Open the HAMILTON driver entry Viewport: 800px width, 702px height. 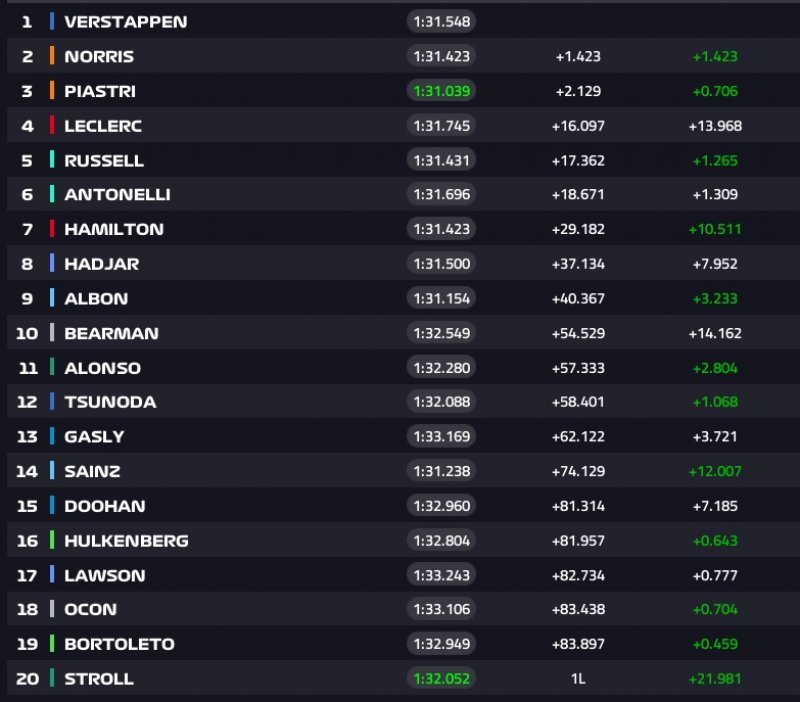click(114, 229)
